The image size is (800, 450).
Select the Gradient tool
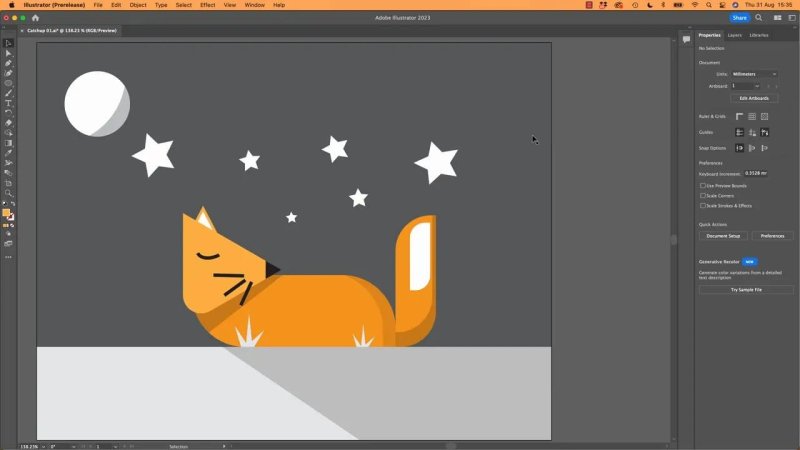coord(8,143)
